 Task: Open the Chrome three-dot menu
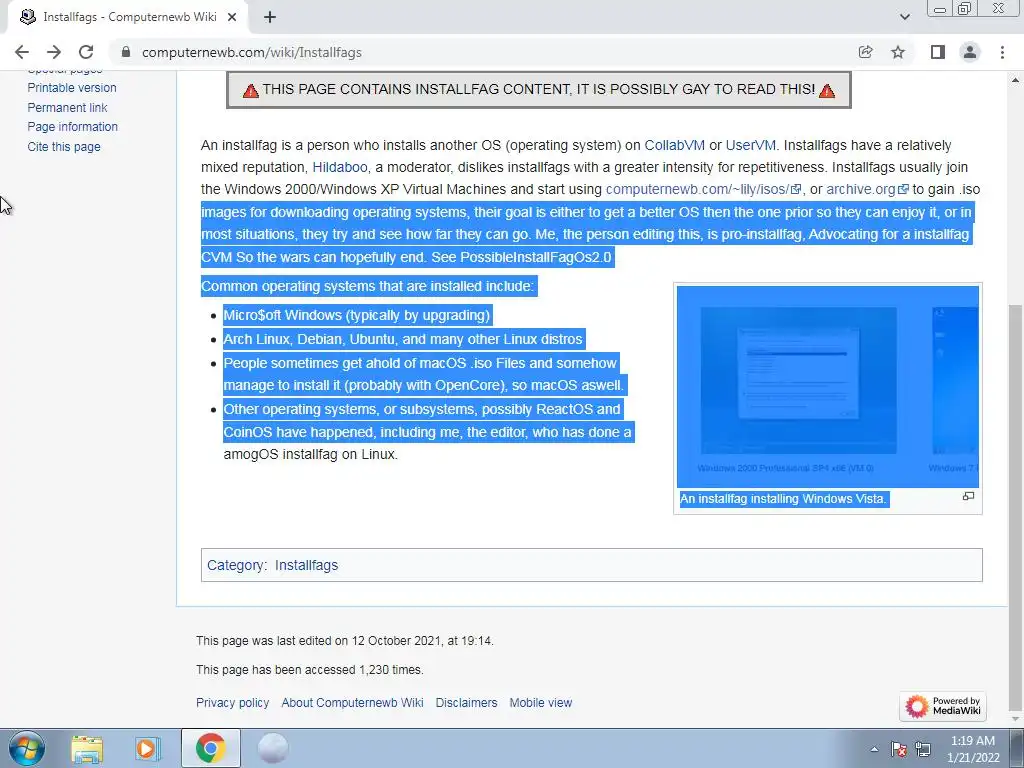pyautogui.click(x=1002, y=52)
